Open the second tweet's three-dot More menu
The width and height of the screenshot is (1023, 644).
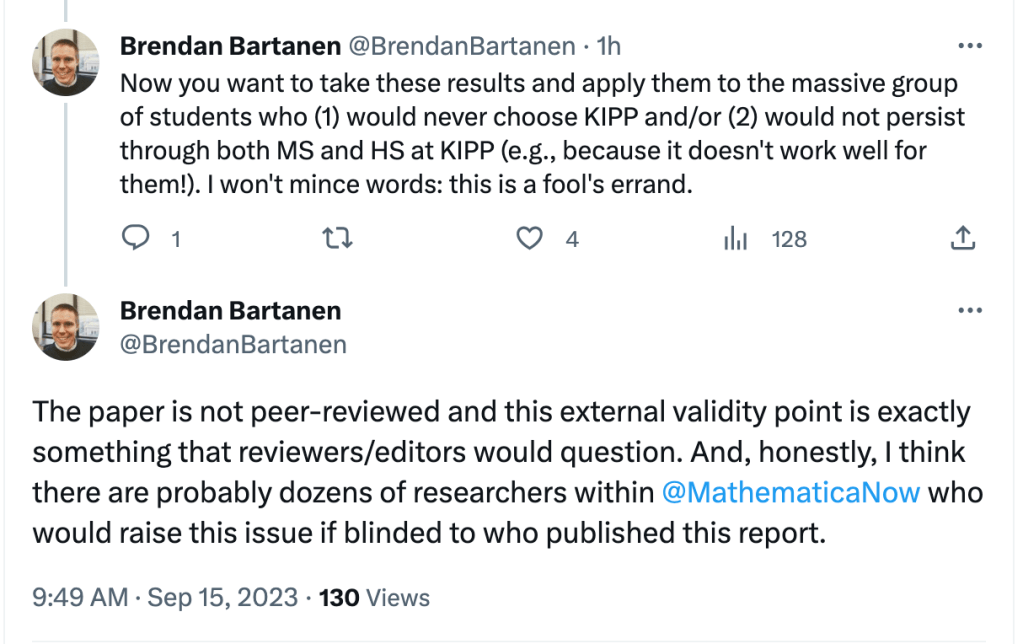(970, 311)
